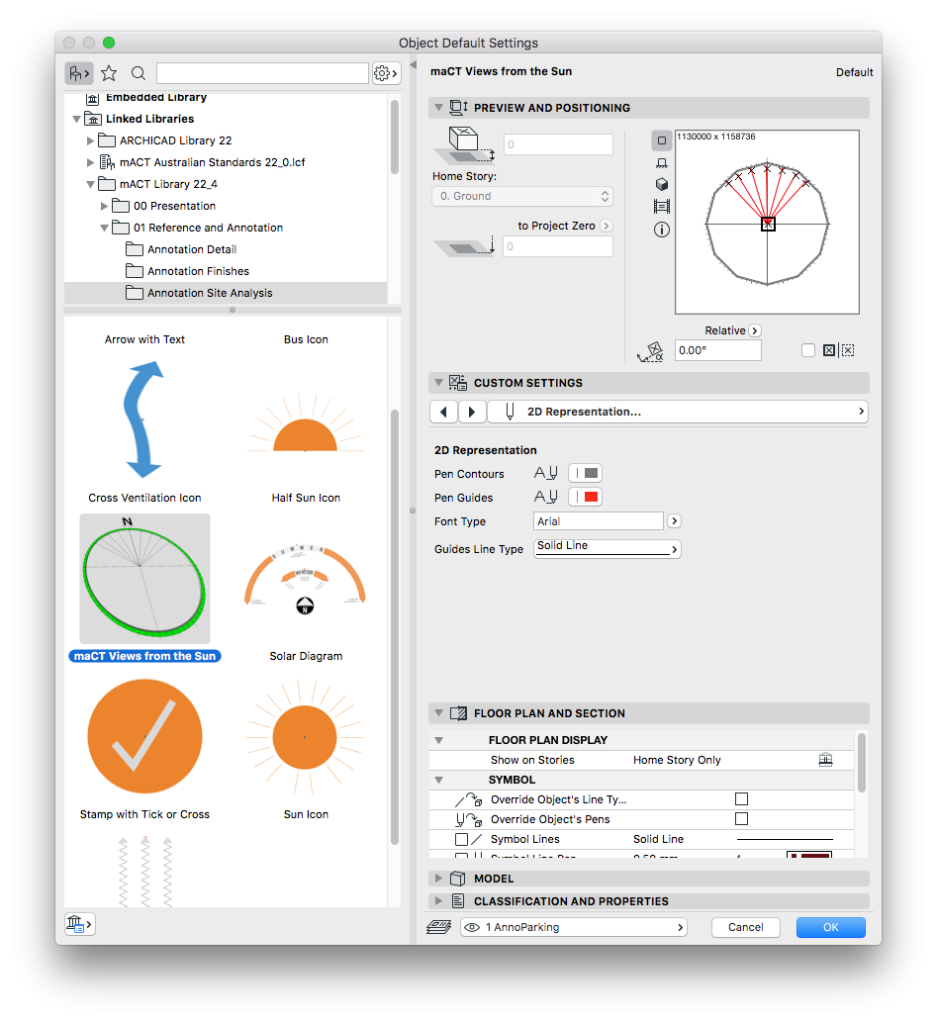Open the 2D Representation page selector
This screenshot has width=937, height=1024.
point(677,411)
